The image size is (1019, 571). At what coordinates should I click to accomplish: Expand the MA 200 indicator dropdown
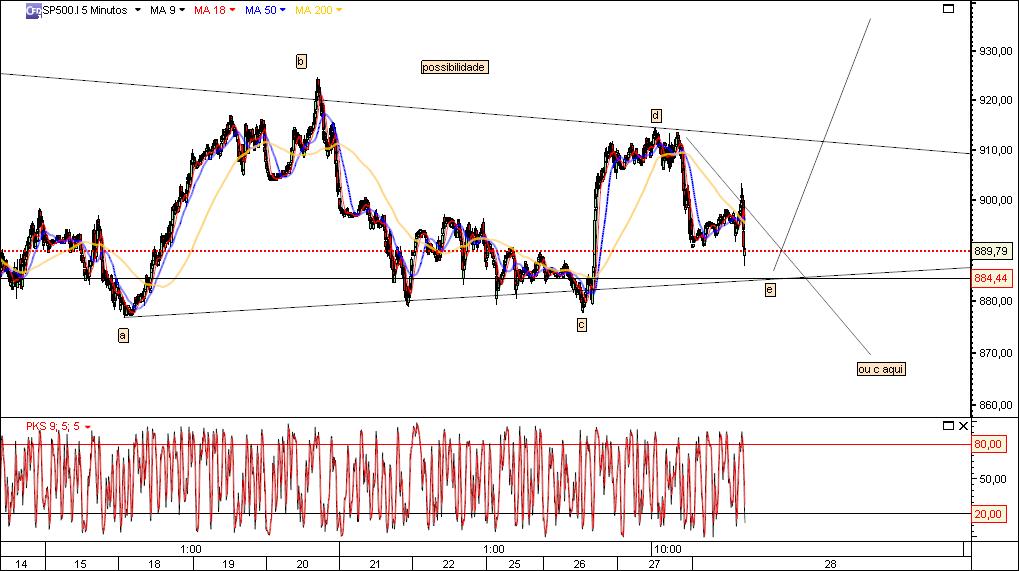pyautogui.click(x=339, y=10)
